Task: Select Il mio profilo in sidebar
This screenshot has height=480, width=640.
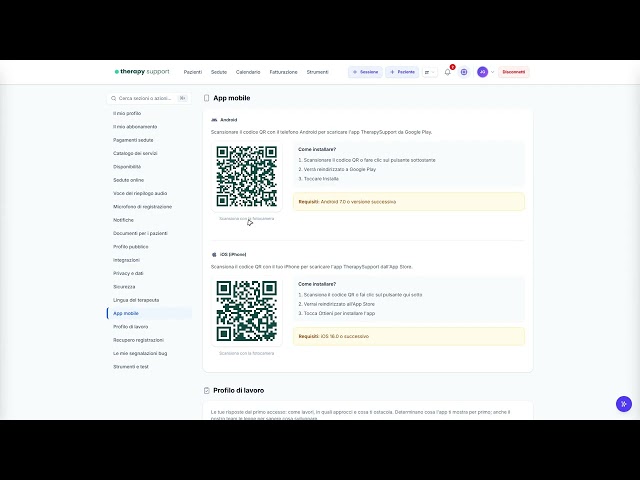Action: tap(127, 113)
